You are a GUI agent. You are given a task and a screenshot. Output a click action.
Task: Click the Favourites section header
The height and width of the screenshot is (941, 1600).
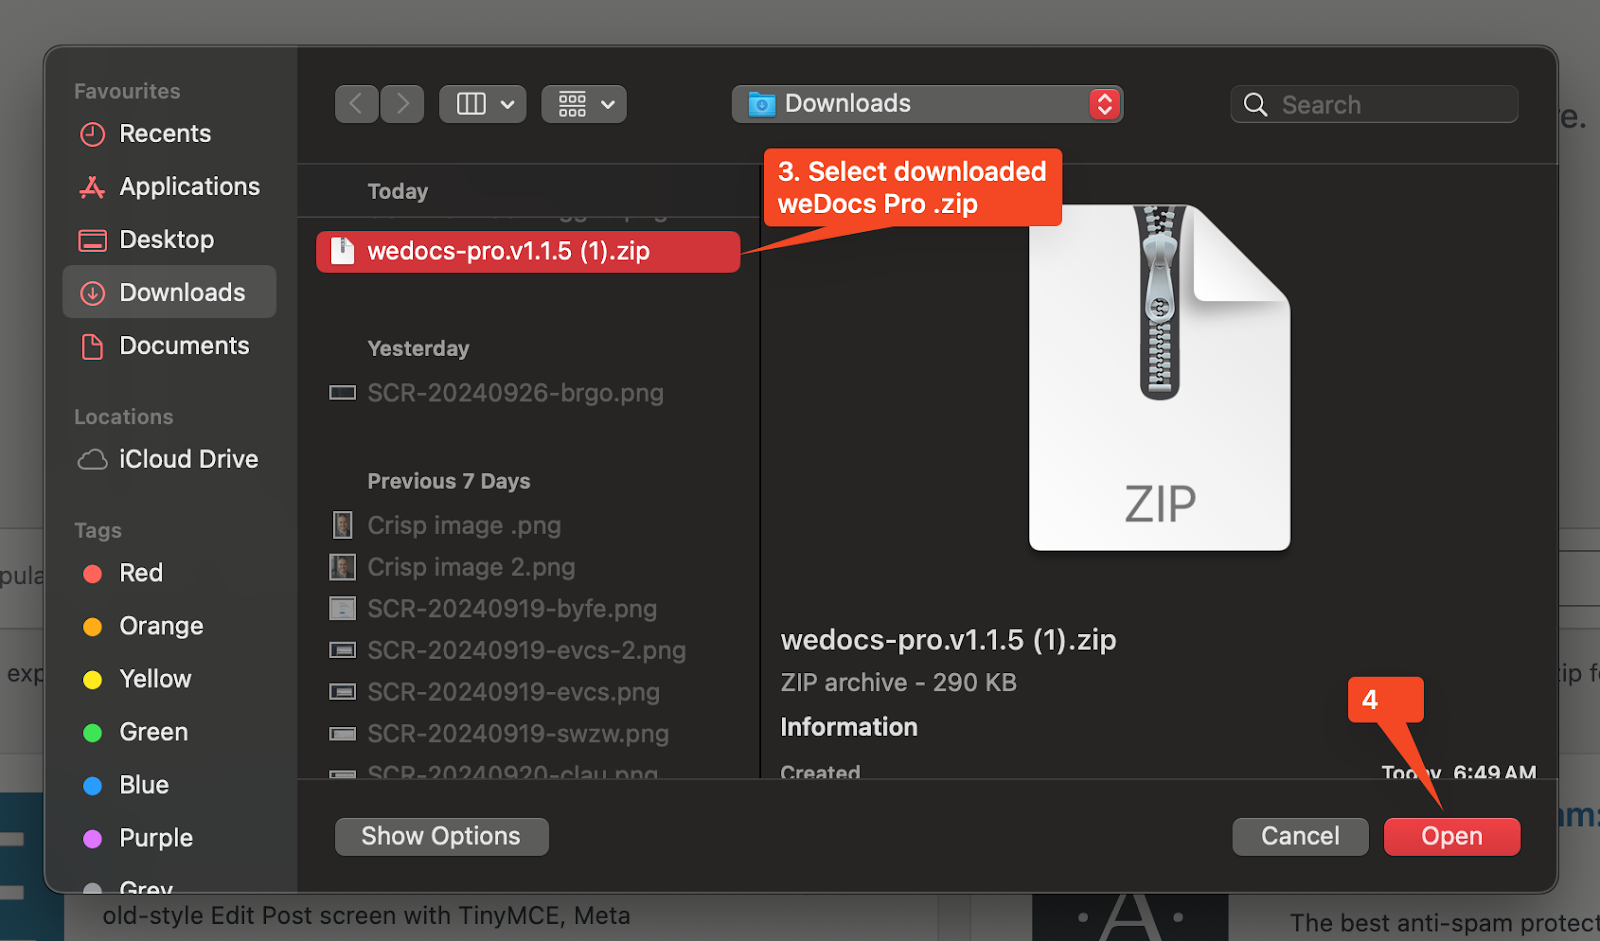127,91
